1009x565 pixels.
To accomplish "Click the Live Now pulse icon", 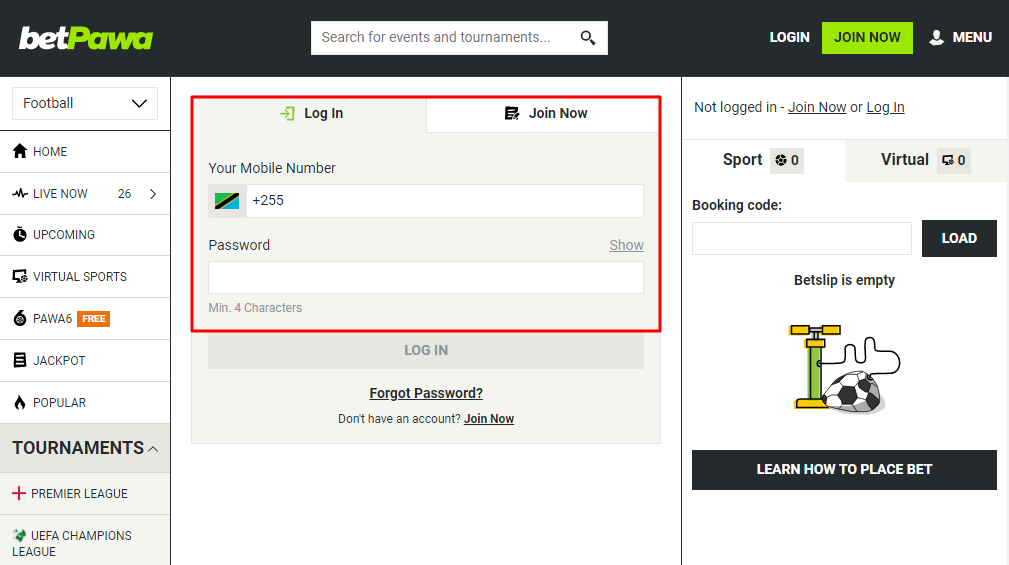I will click(x=20, y=193).
